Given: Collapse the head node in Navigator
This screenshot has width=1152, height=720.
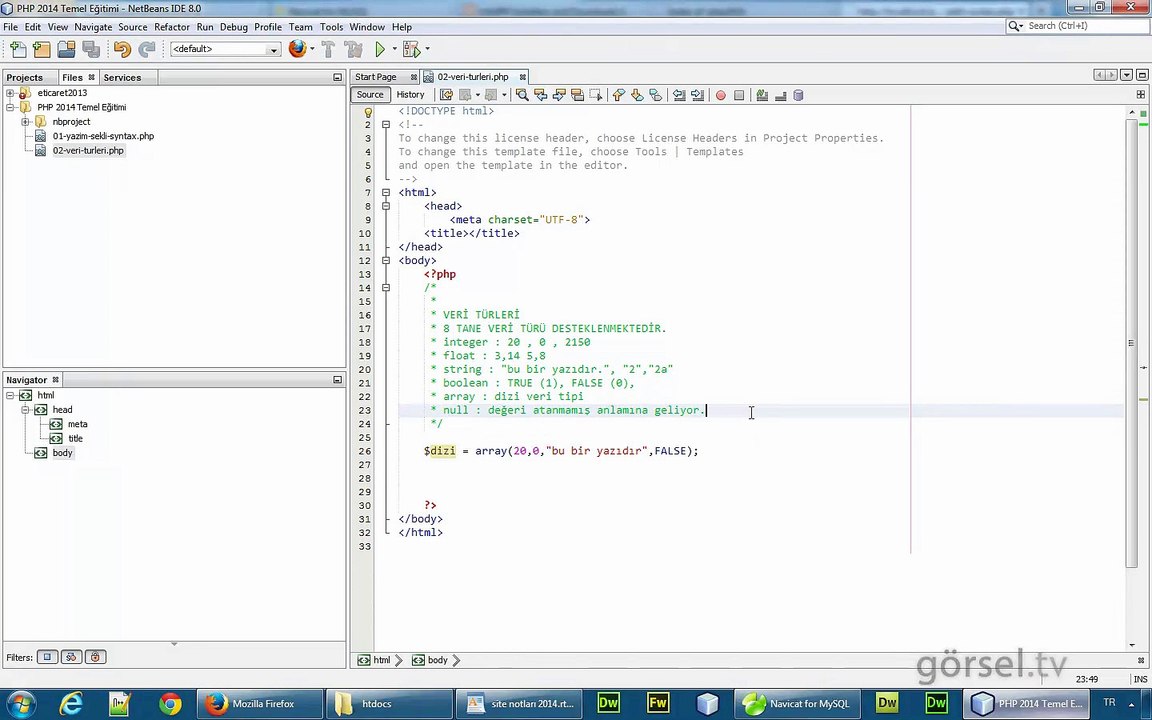Looking at the screenshot, I should (25, 410).
